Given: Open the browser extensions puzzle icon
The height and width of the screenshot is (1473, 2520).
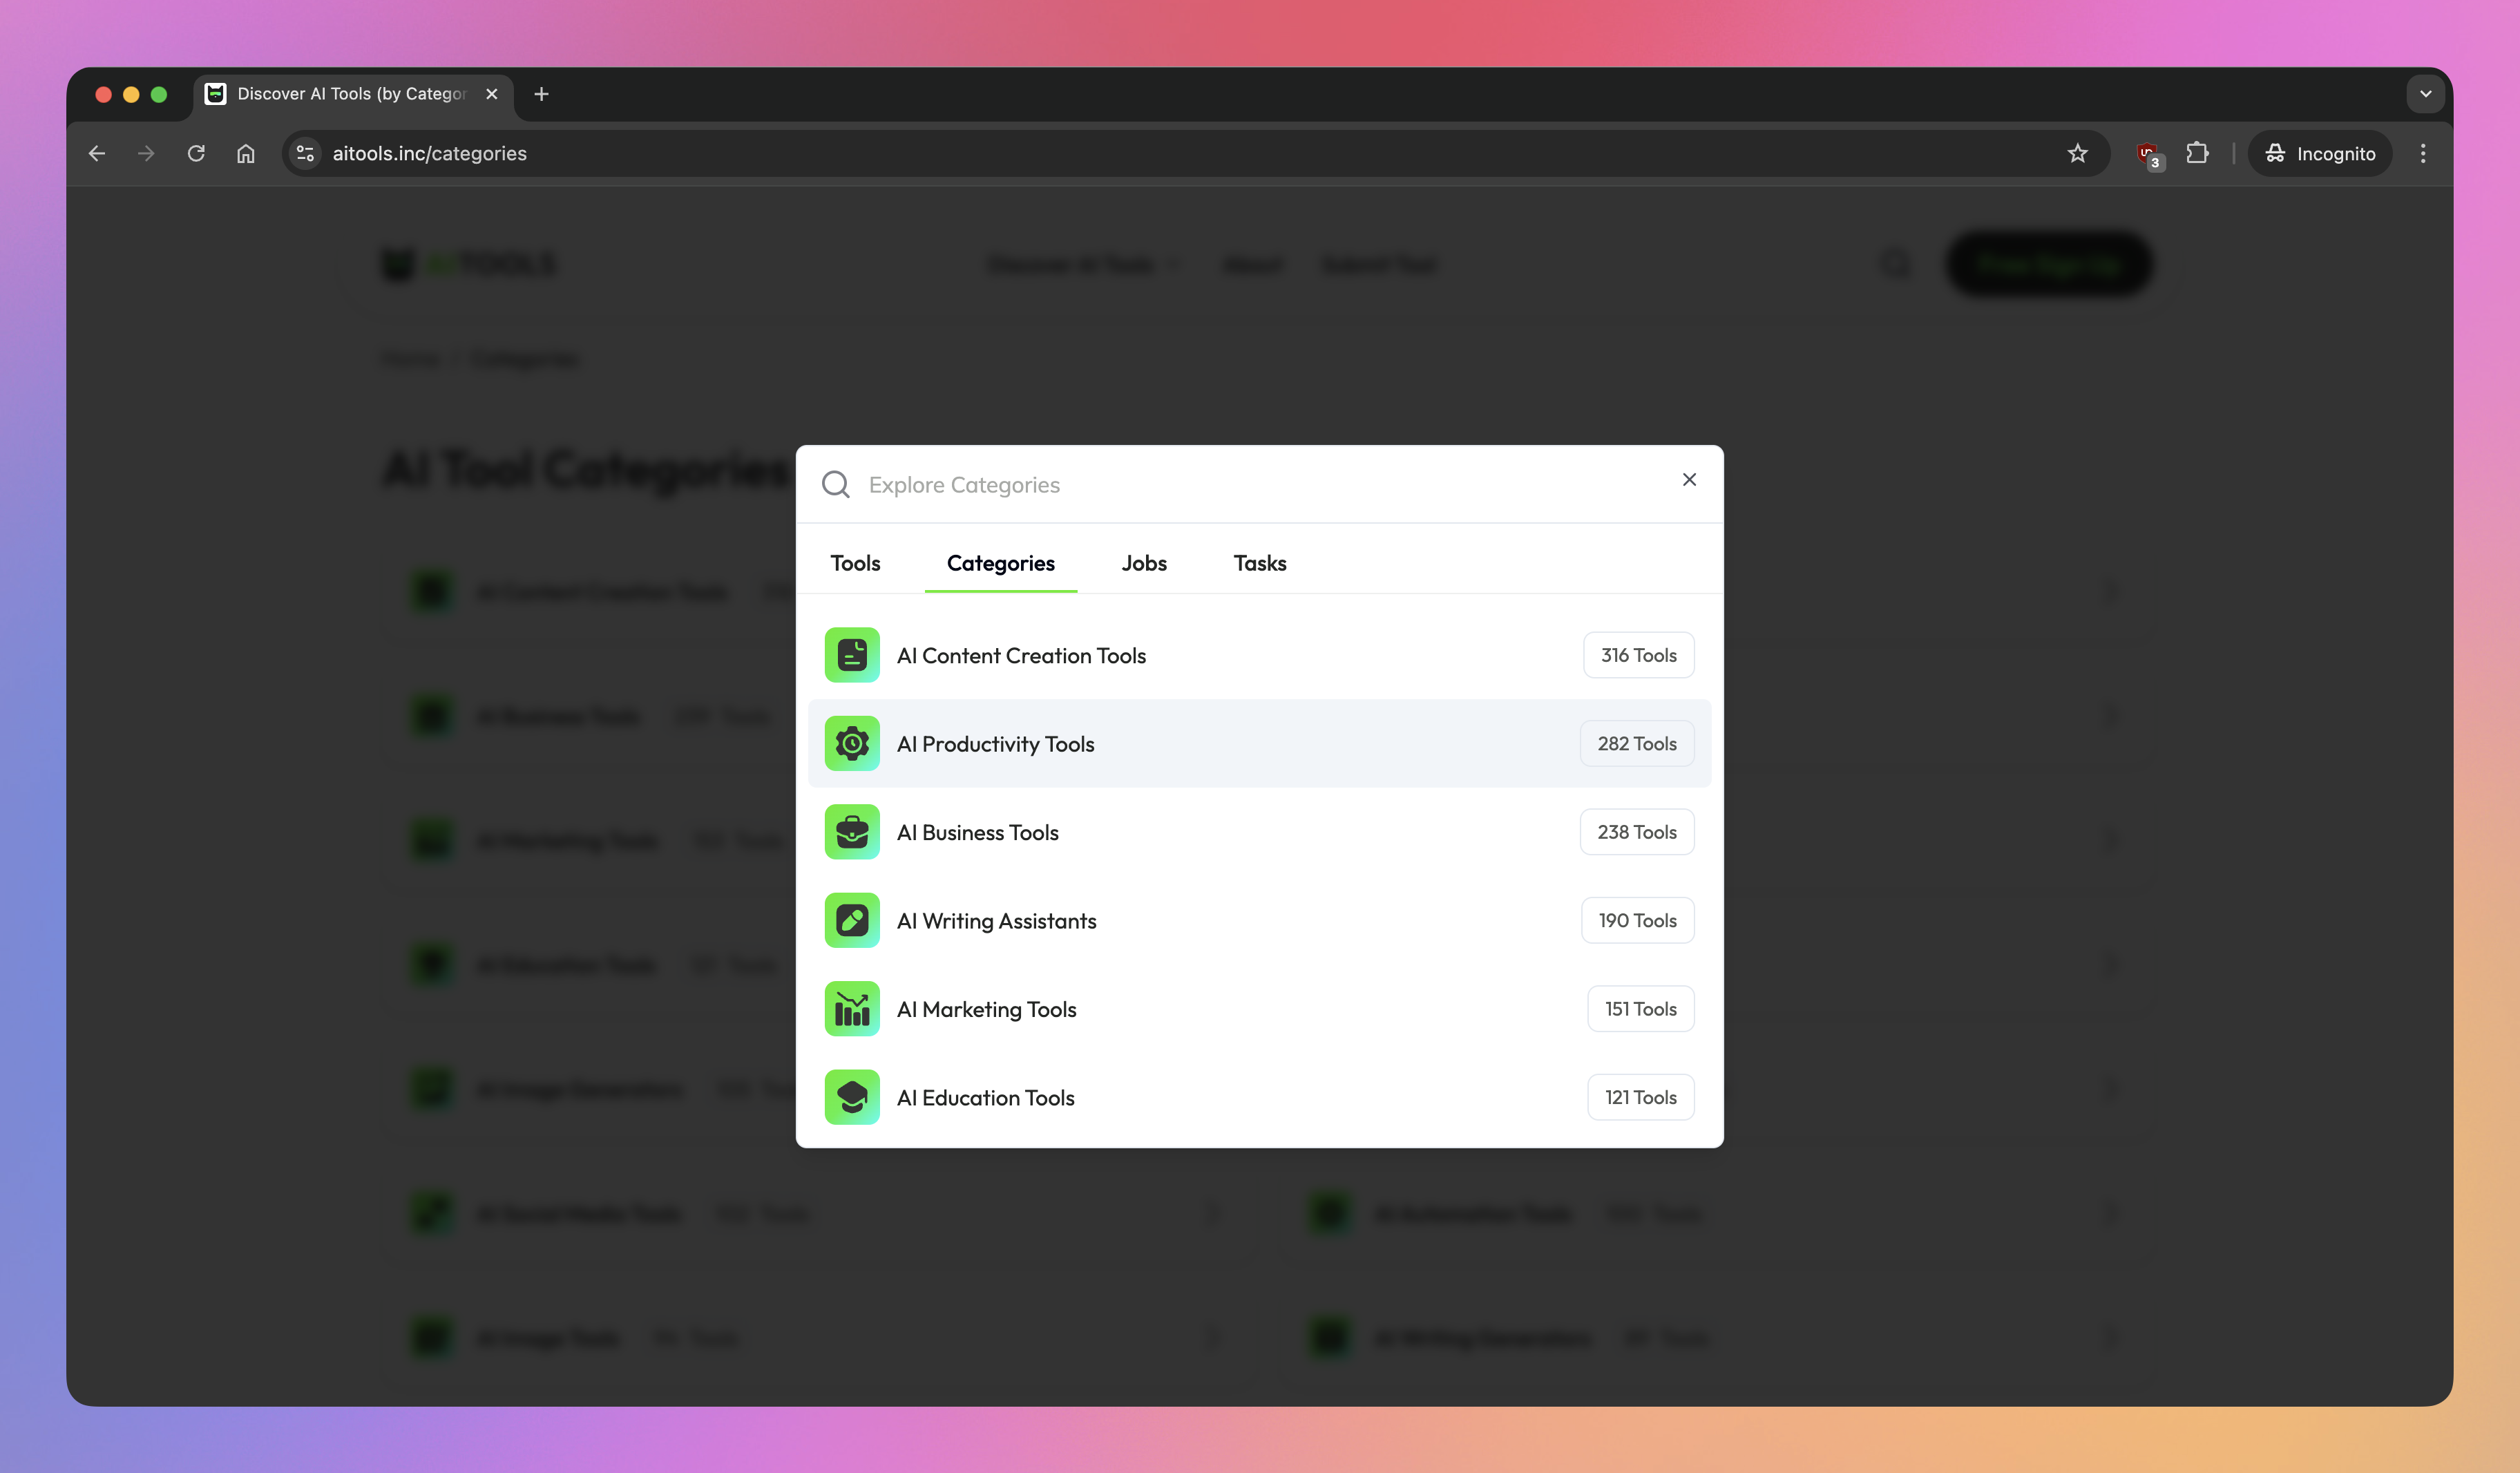Looking at the screenshot, I should tap(2197, 153).
